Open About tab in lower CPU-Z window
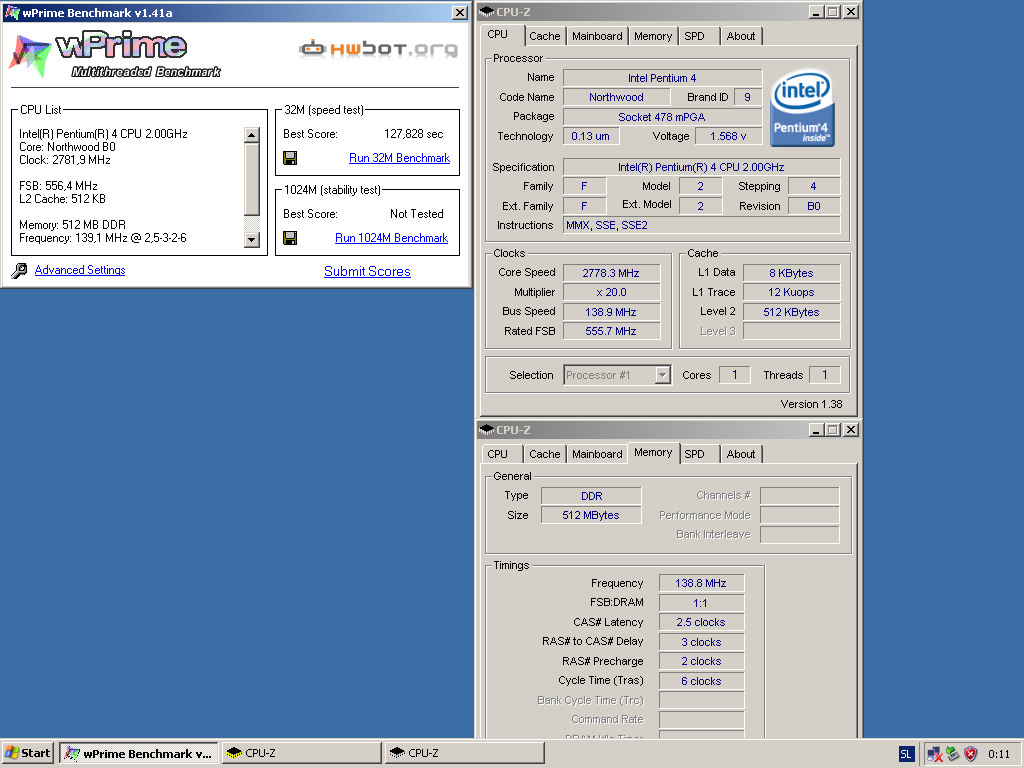Viewport: 1024px width, 768px height. [x=741, y=454]
